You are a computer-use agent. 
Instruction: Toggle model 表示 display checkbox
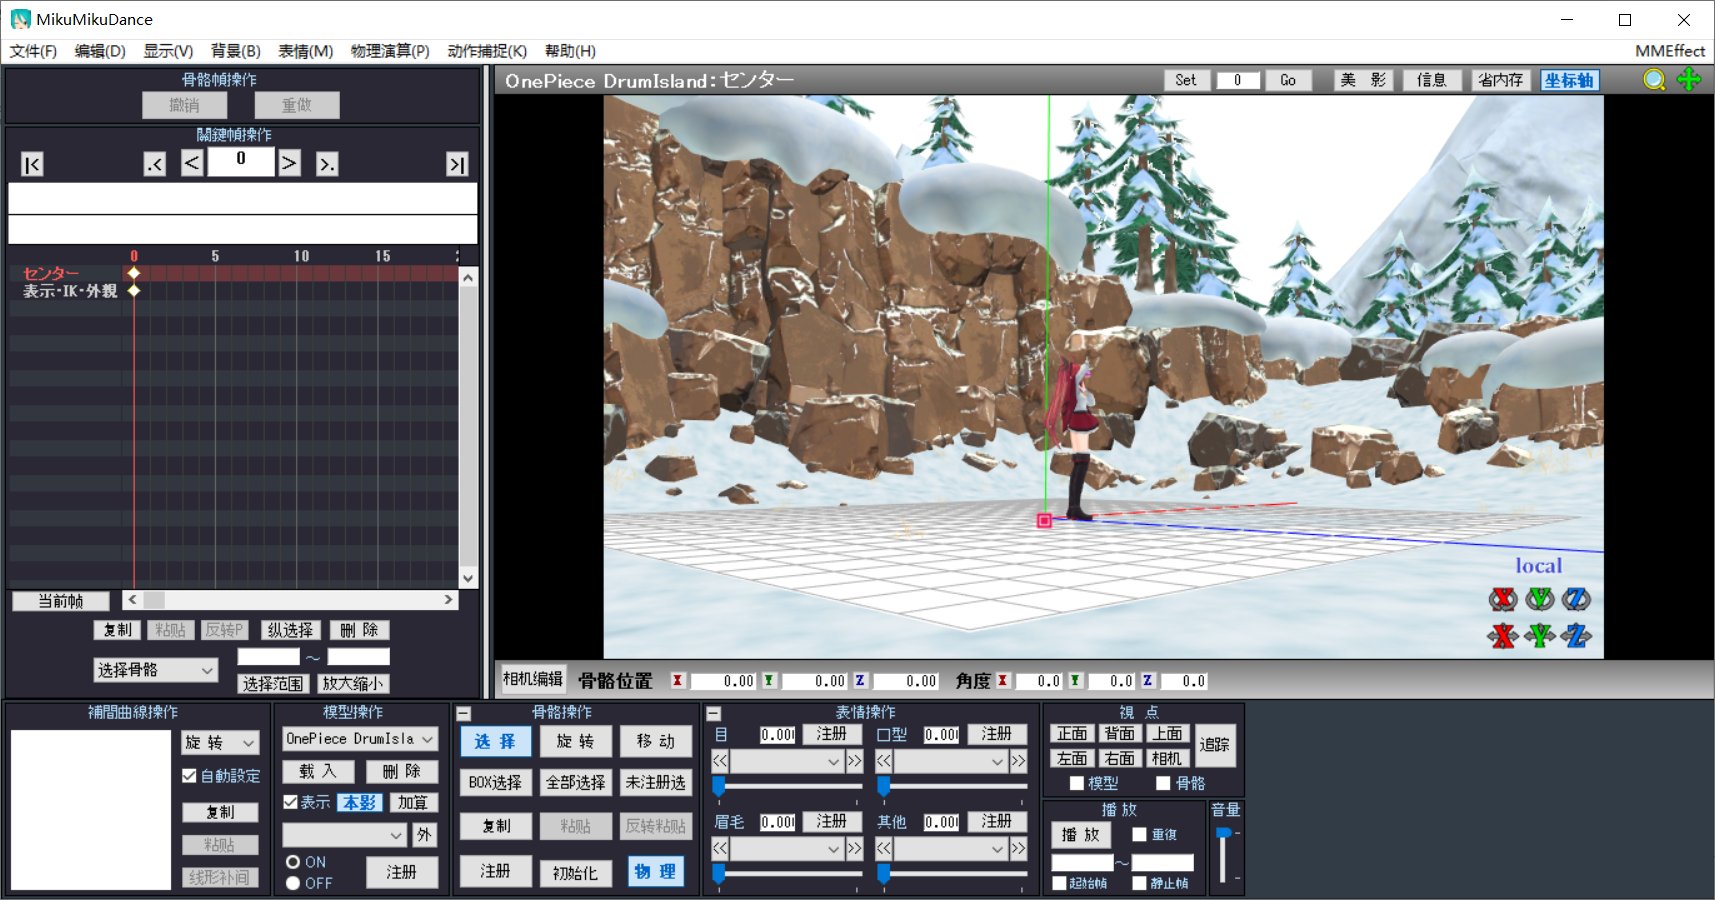pyautogui.click(x=290, y=802)
